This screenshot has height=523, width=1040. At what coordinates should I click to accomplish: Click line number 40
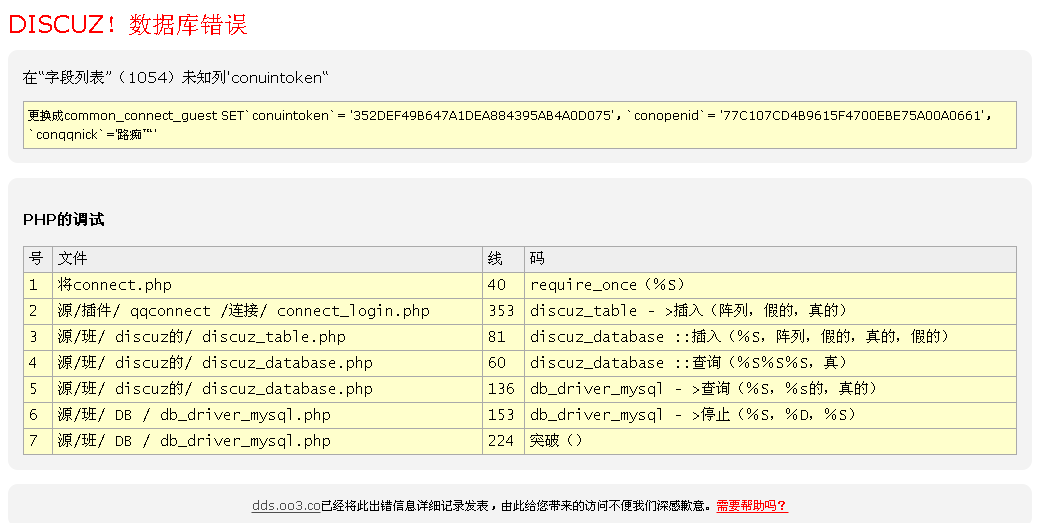coord(503,285)
